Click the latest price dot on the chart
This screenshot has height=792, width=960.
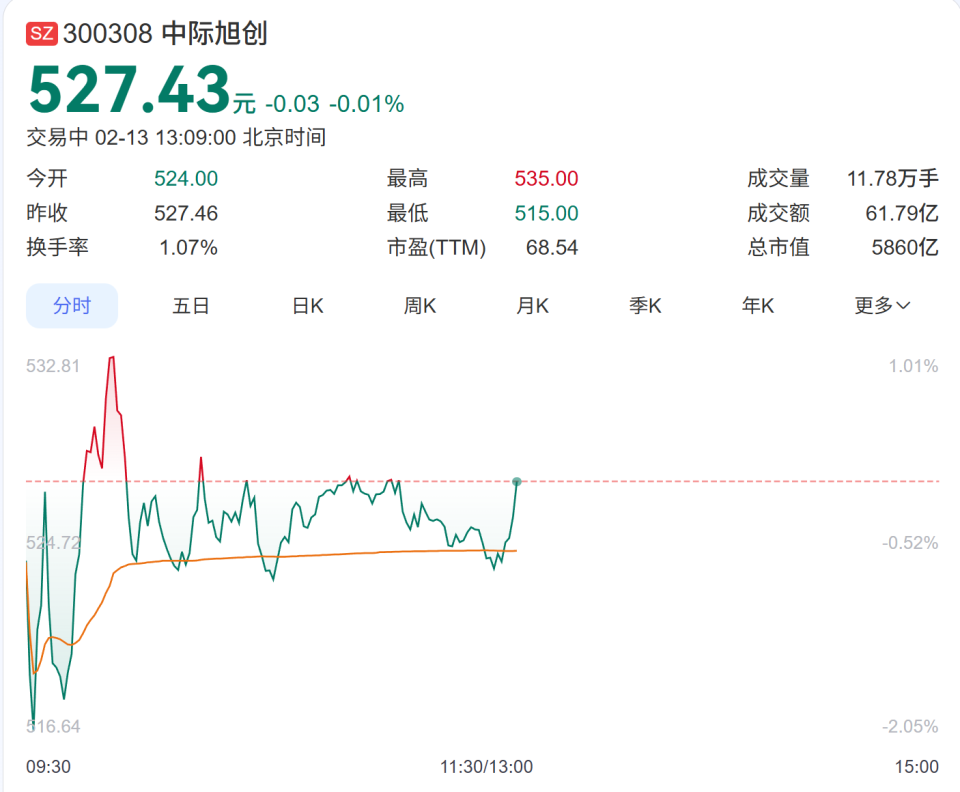(x=516, y=483)
